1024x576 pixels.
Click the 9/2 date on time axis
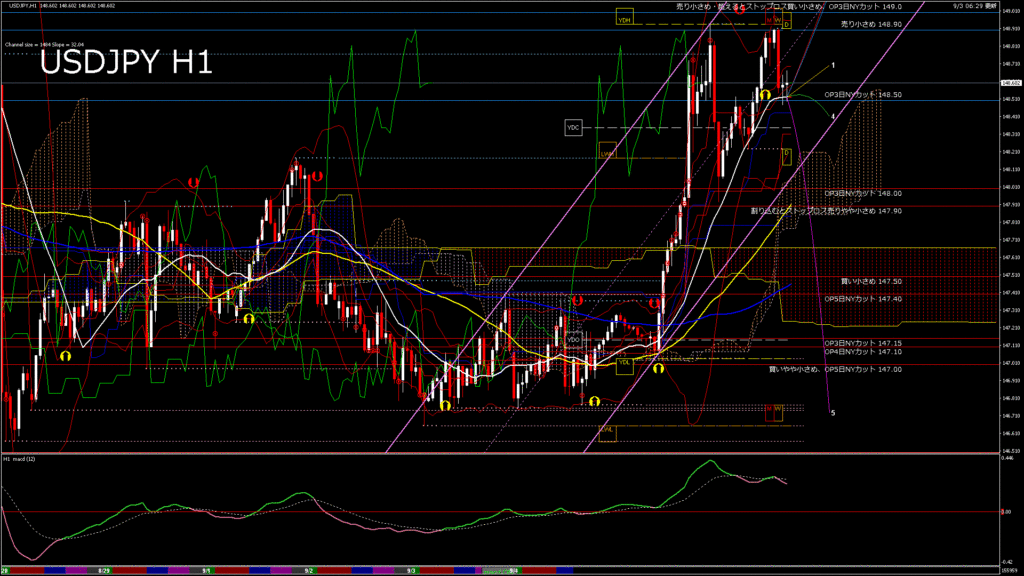coord(308,571)
